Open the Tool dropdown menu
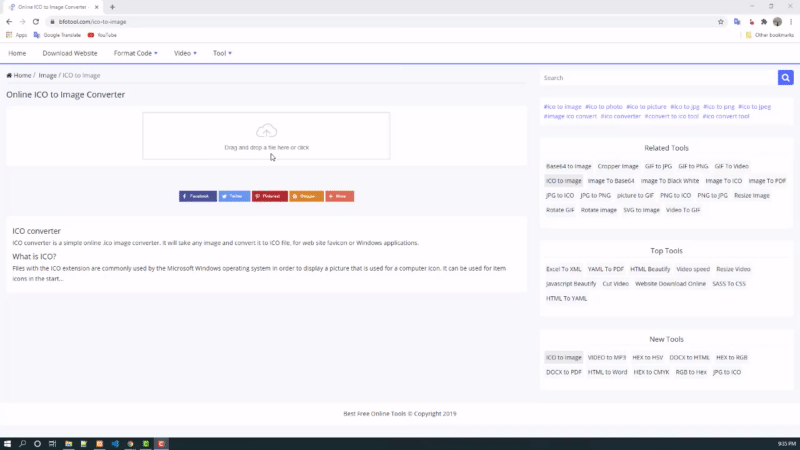This screenshot has width=800, height=450. [222, 53]
